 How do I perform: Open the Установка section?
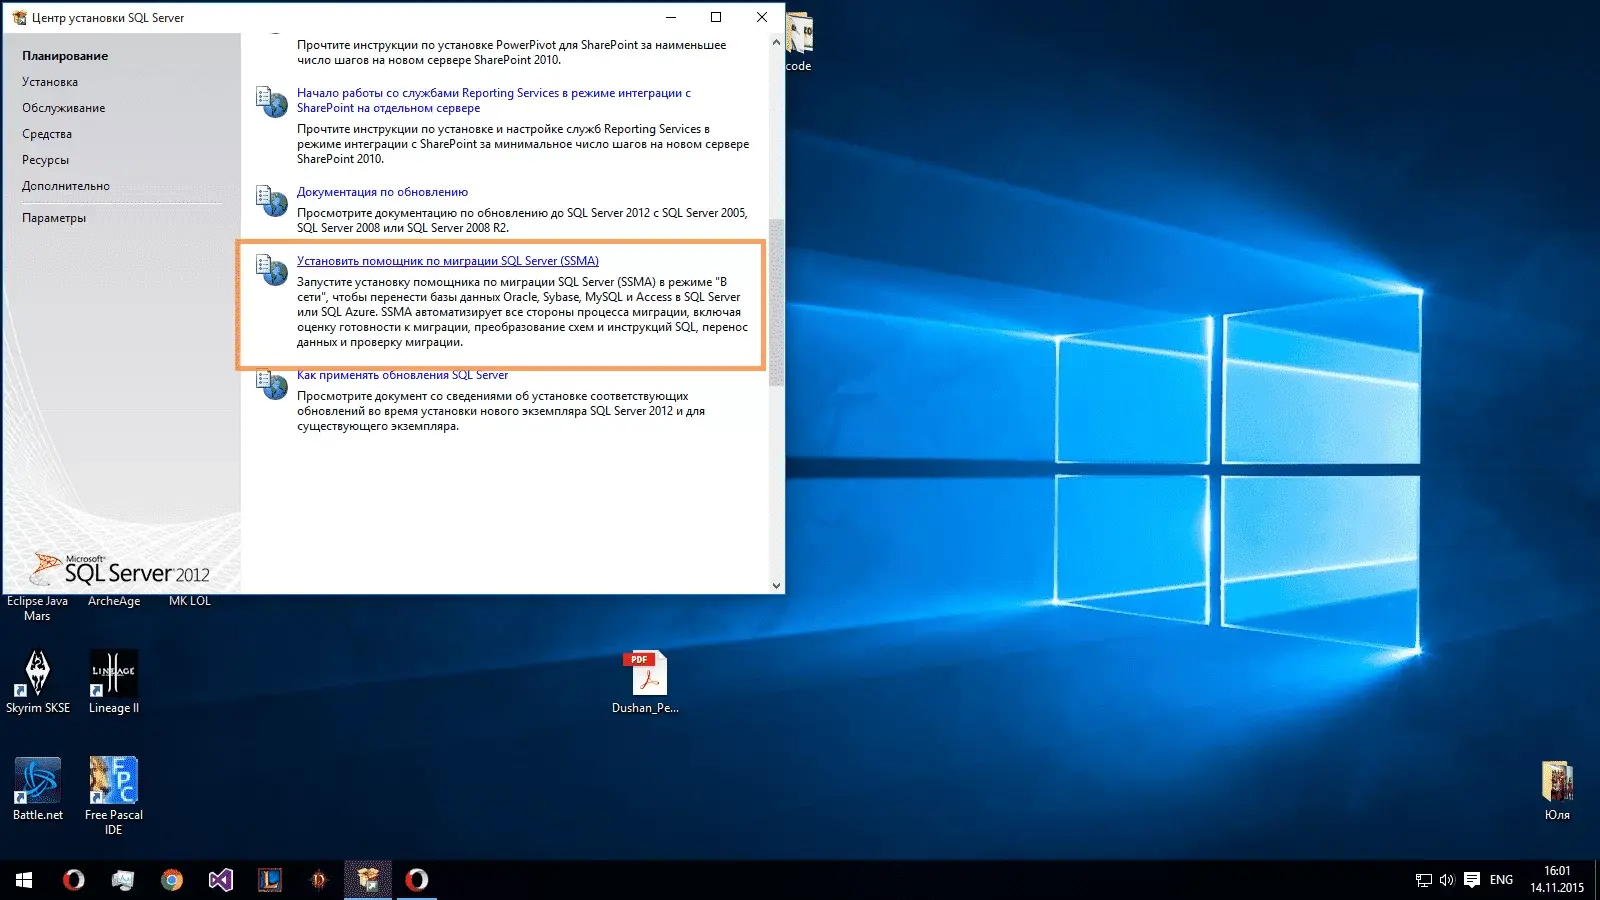pos(50,82)
